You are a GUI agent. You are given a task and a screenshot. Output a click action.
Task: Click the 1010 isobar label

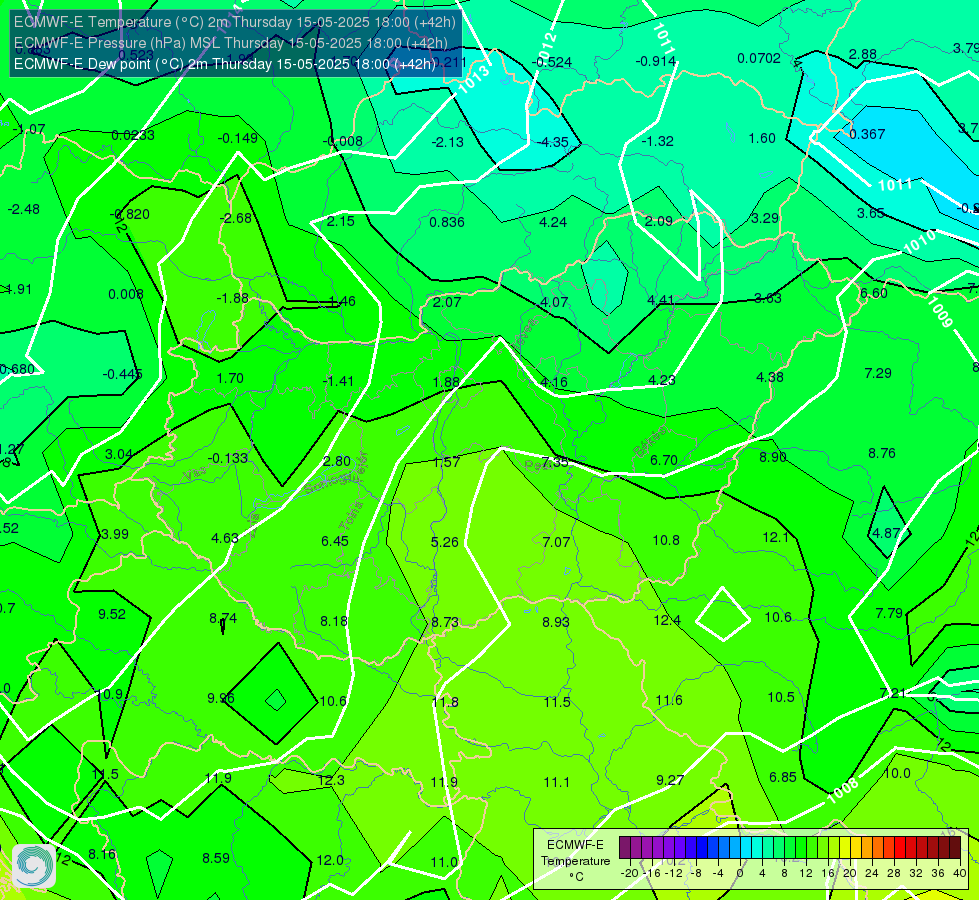tap(920, 242)
